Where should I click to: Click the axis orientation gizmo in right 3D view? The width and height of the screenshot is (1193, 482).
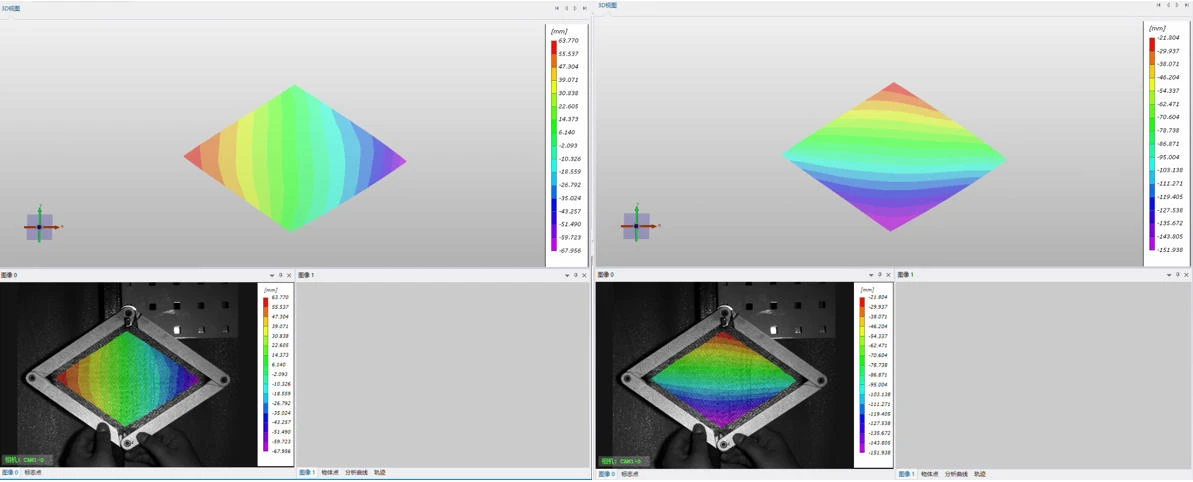636,226
